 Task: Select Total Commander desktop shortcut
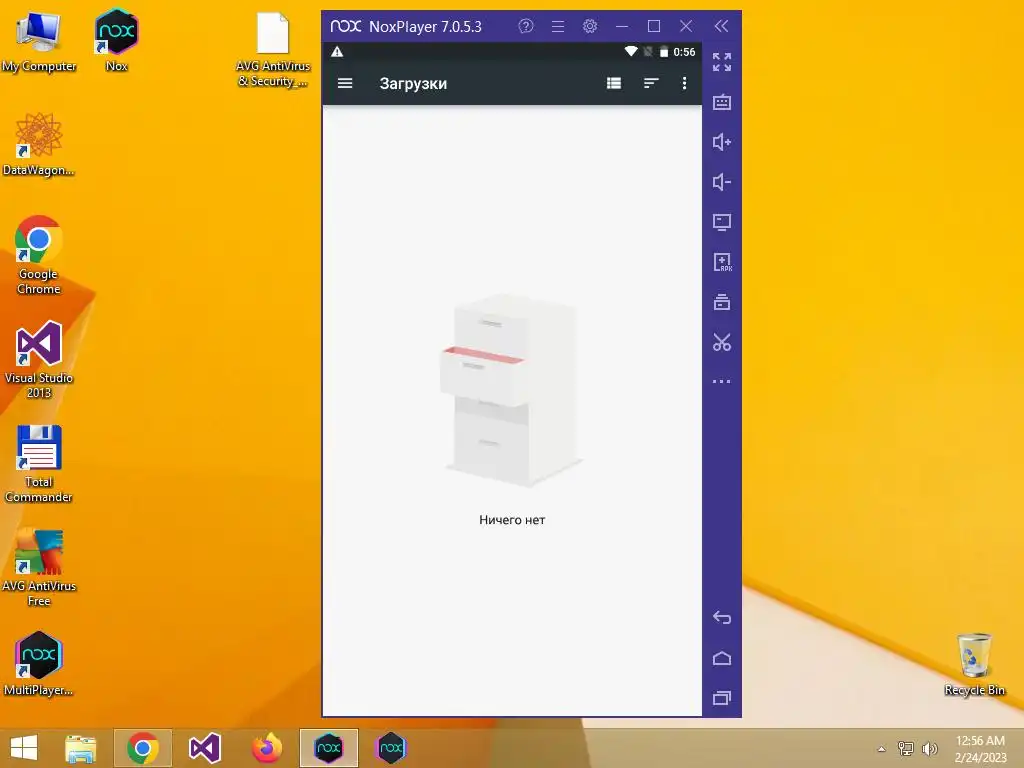(39, 464)
